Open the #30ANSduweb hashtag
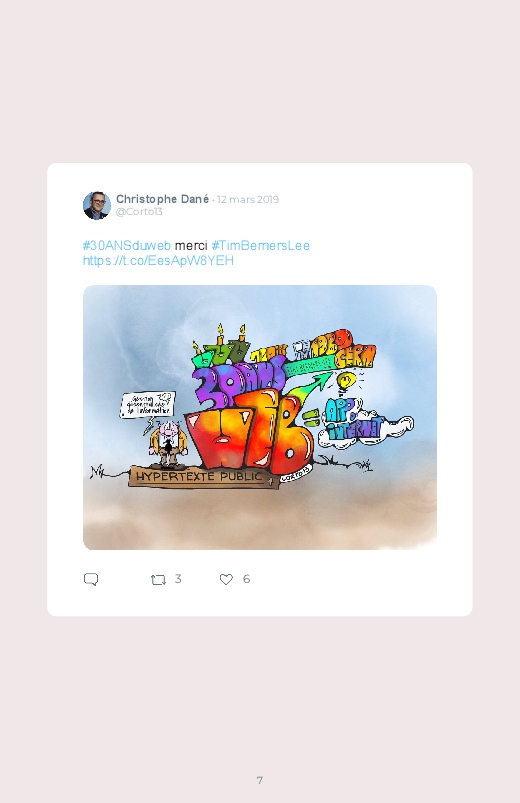 click(127, 246)
